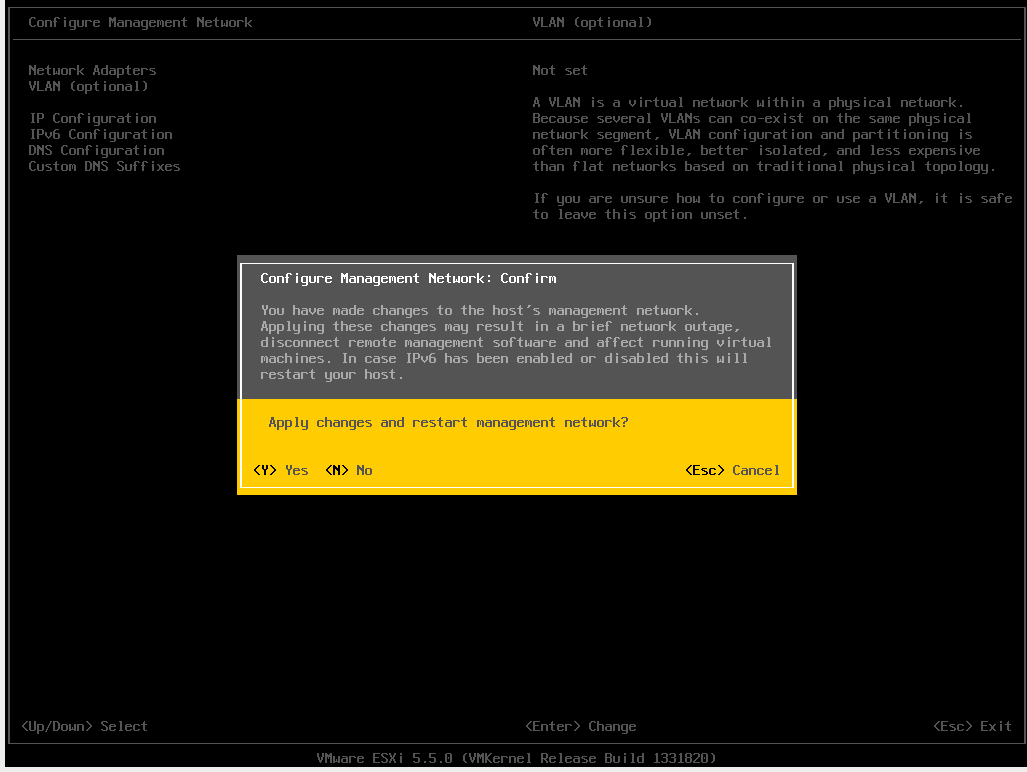Click the 'Apply changes and restart' prompt text
This screenshot has height=772, width=1027.
(448, 422)
